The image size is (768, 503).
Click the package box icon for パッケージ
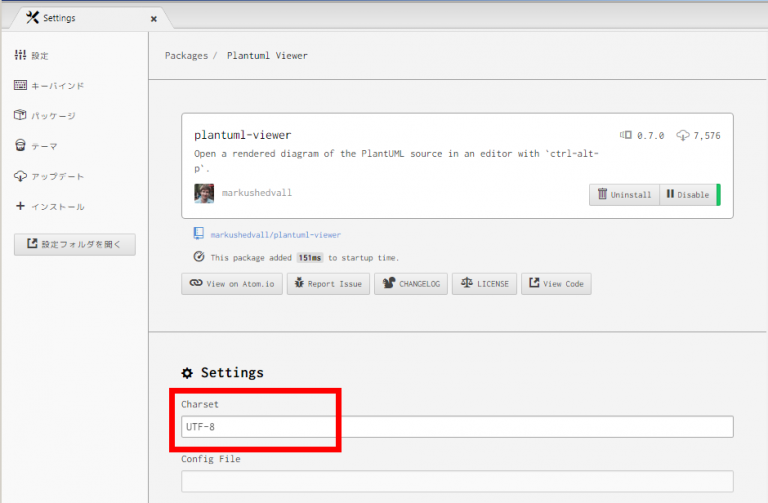[x=20, y=116]
